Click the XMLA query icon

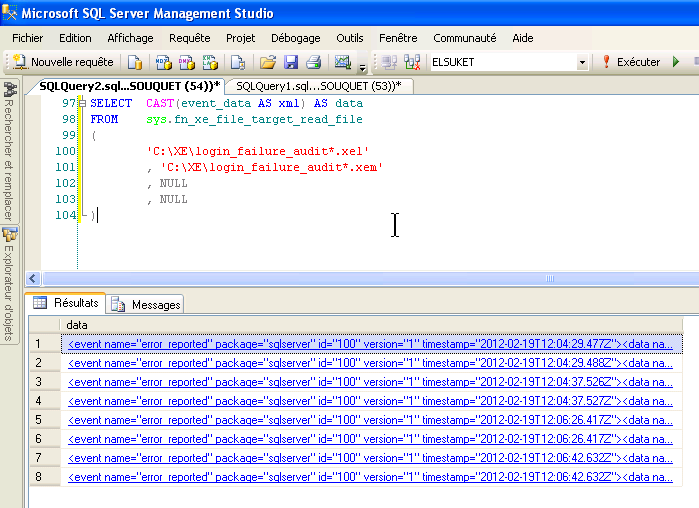coord(211,62)
